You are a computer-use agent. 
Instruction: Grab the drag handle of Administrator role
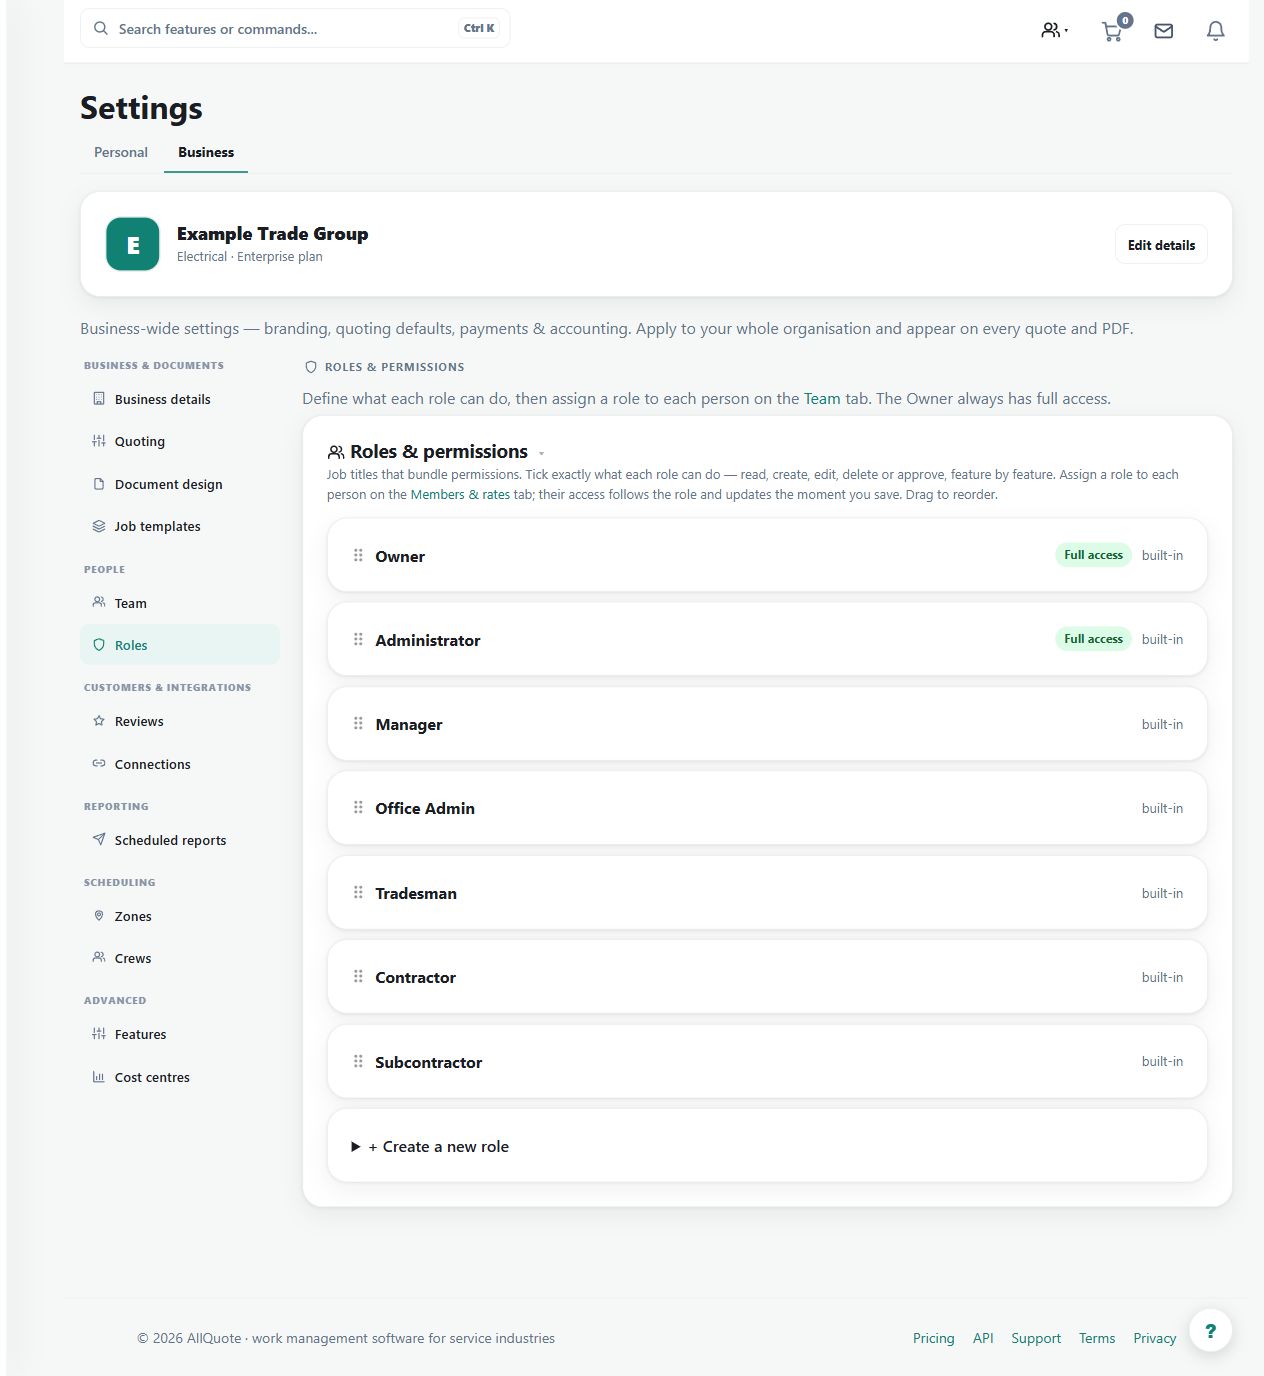[x=358, y=639]
